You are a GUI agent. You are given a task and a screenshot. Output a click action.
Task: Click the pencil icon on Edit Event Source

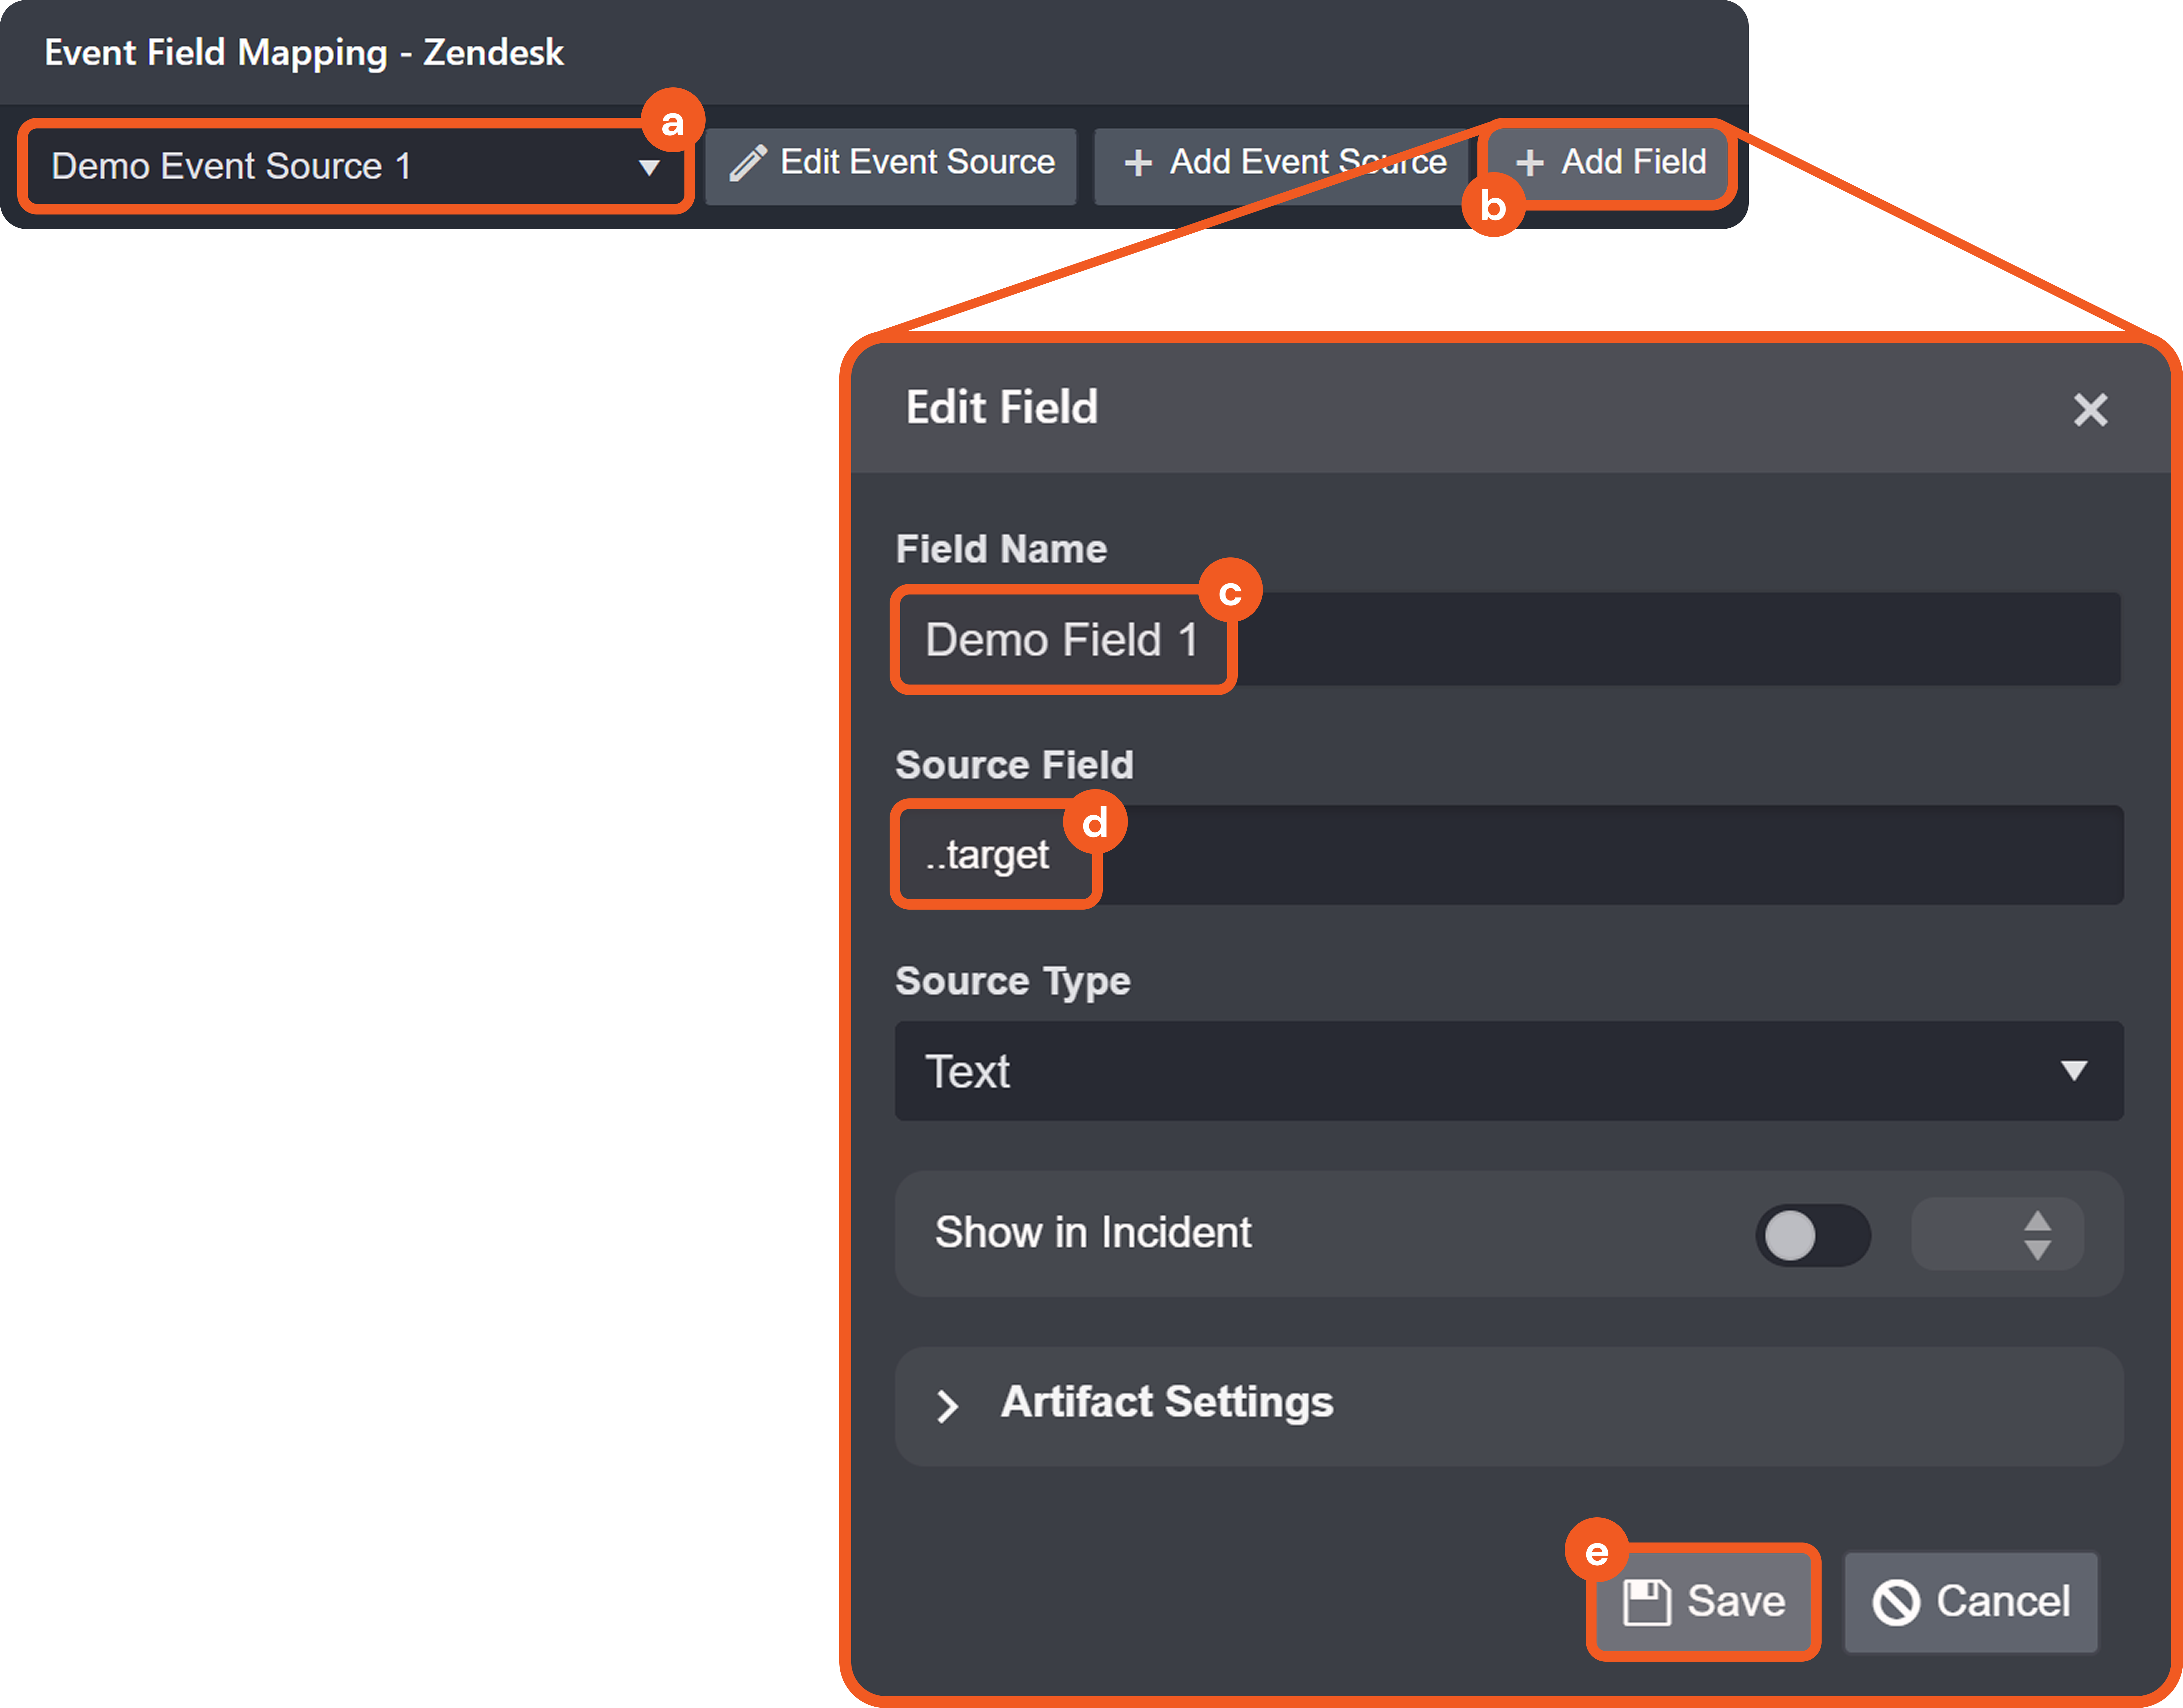(747, 163)
